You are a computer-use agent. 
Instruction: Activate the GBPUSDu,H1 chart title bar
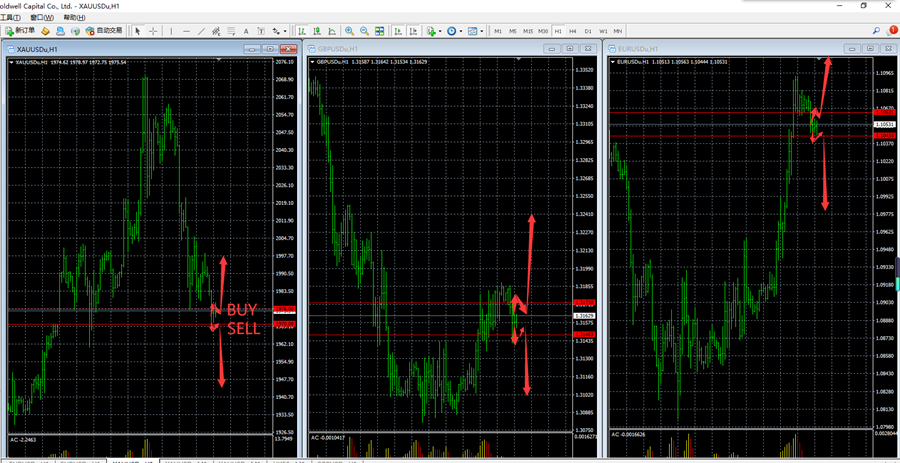tap(400, 48)
